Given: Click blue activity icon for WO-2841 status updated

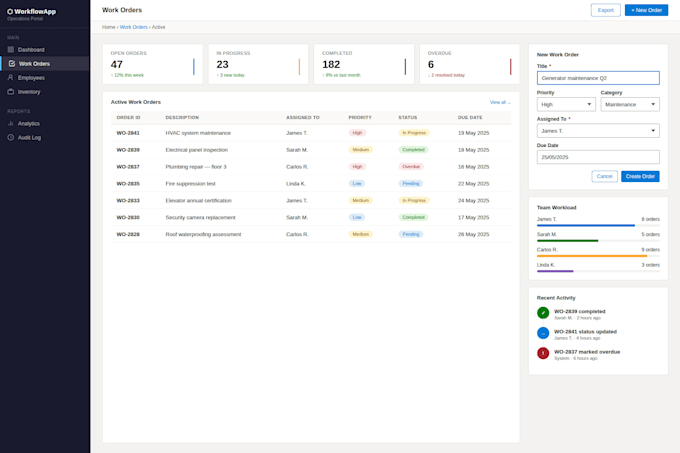Looking at the screenshot, I should click(x=543, y=333).
